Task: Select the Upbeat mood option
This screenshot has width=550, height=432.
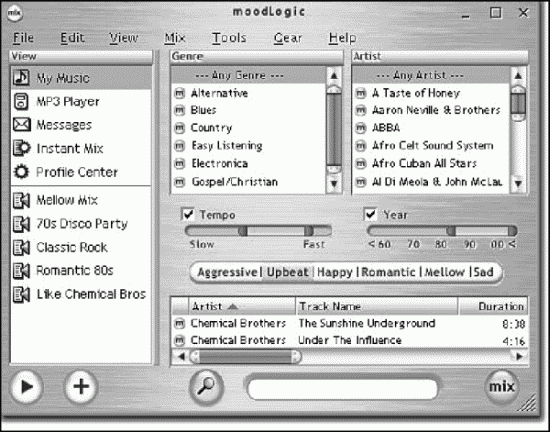Action: pyautogui.click(x=288, y=272)
